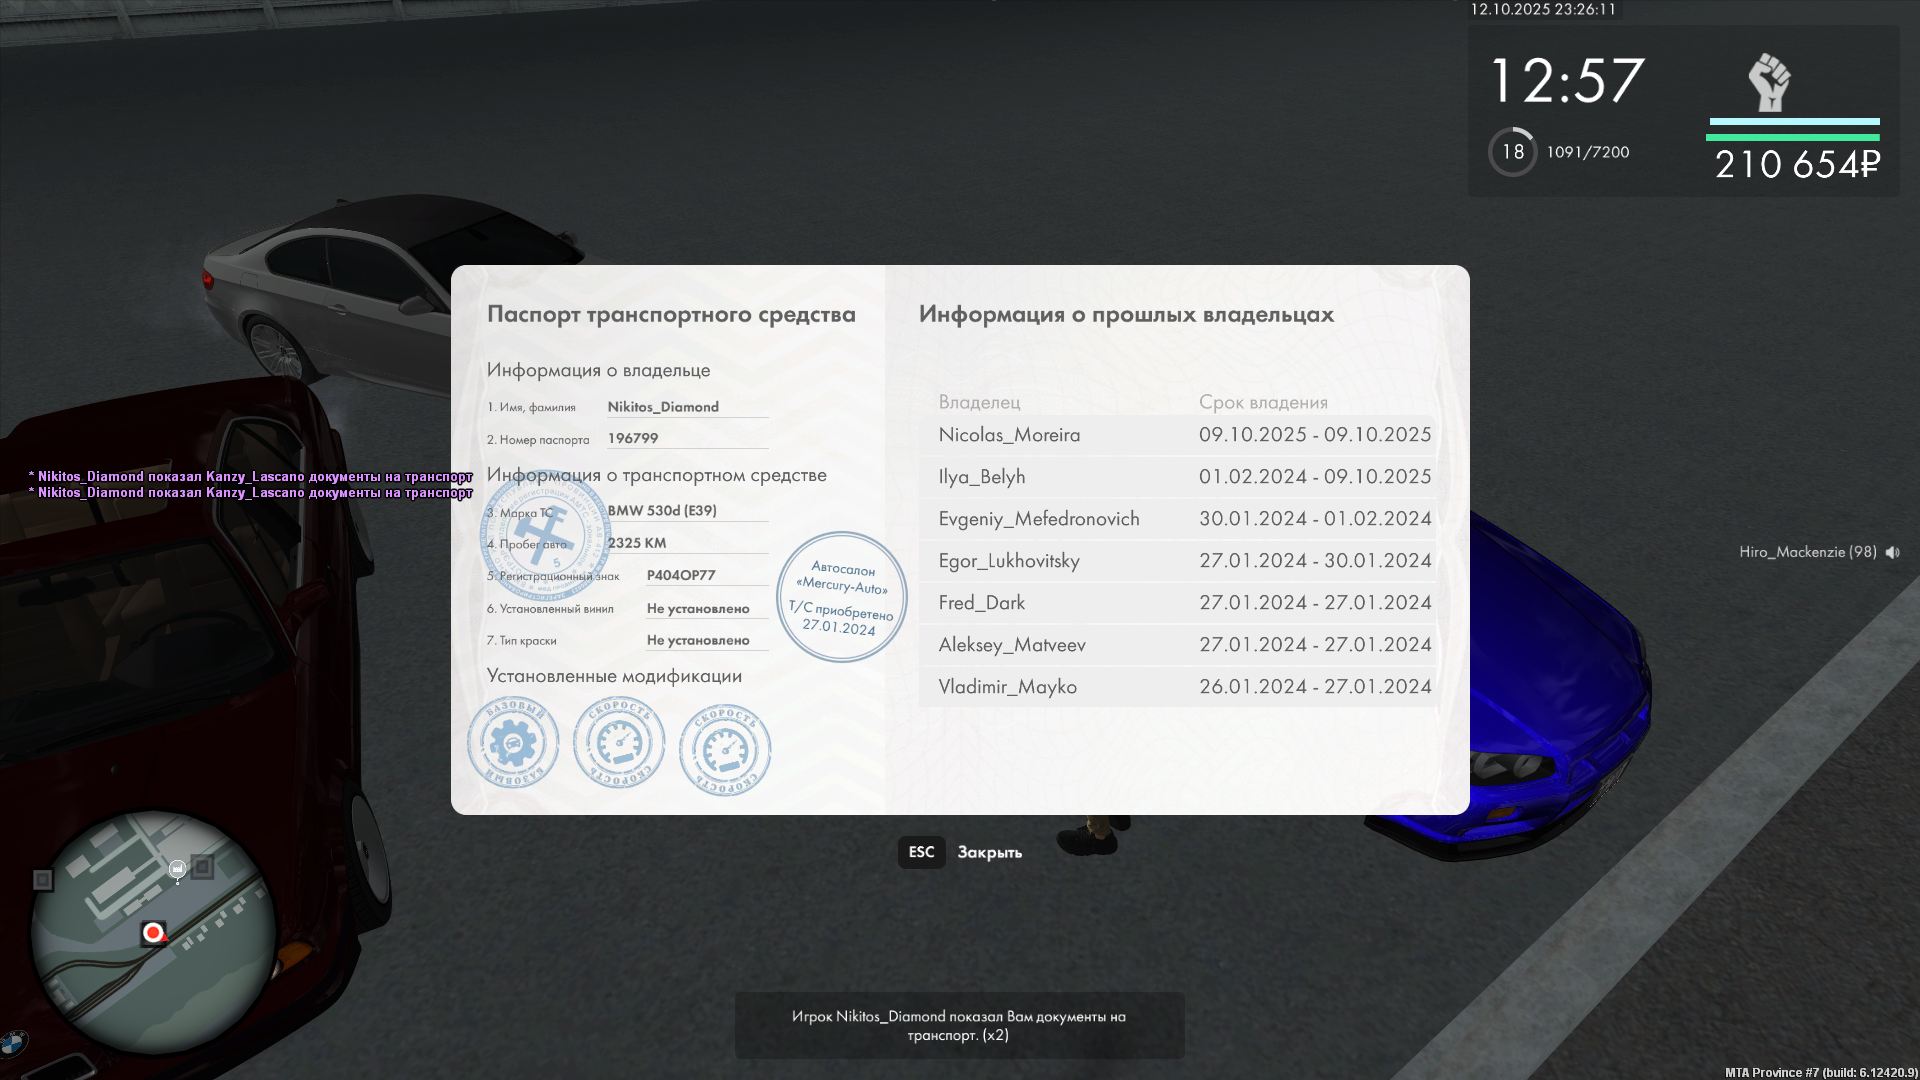Select the Vladimir_Mayko previous owner row
The width and height of the screenshot is (1920, 1080).
[x=1178, y=687]
